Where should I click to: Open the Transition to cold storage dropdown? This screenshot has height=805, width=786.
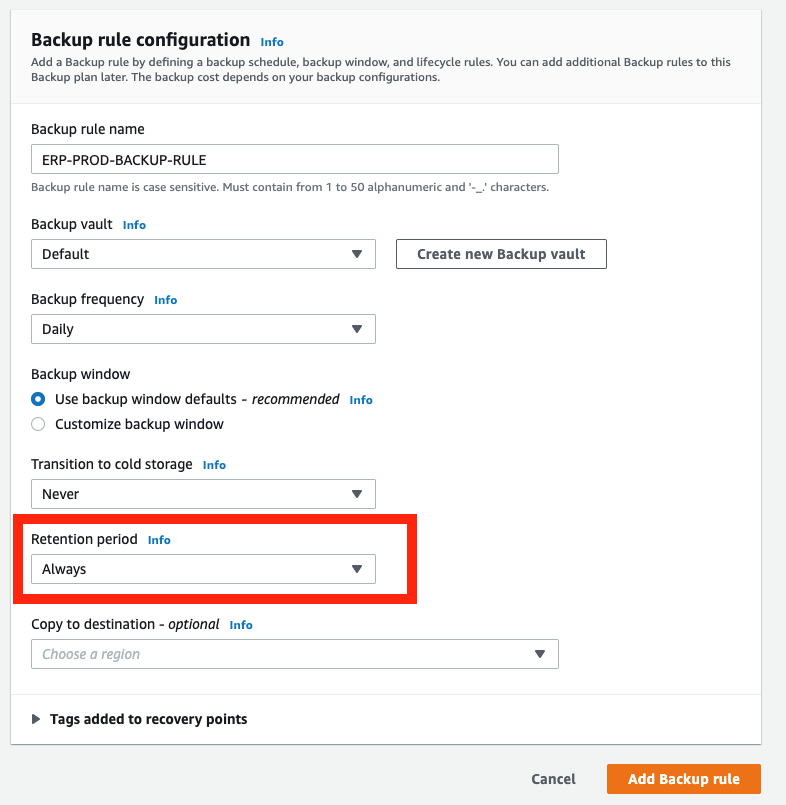coord(203,494)
